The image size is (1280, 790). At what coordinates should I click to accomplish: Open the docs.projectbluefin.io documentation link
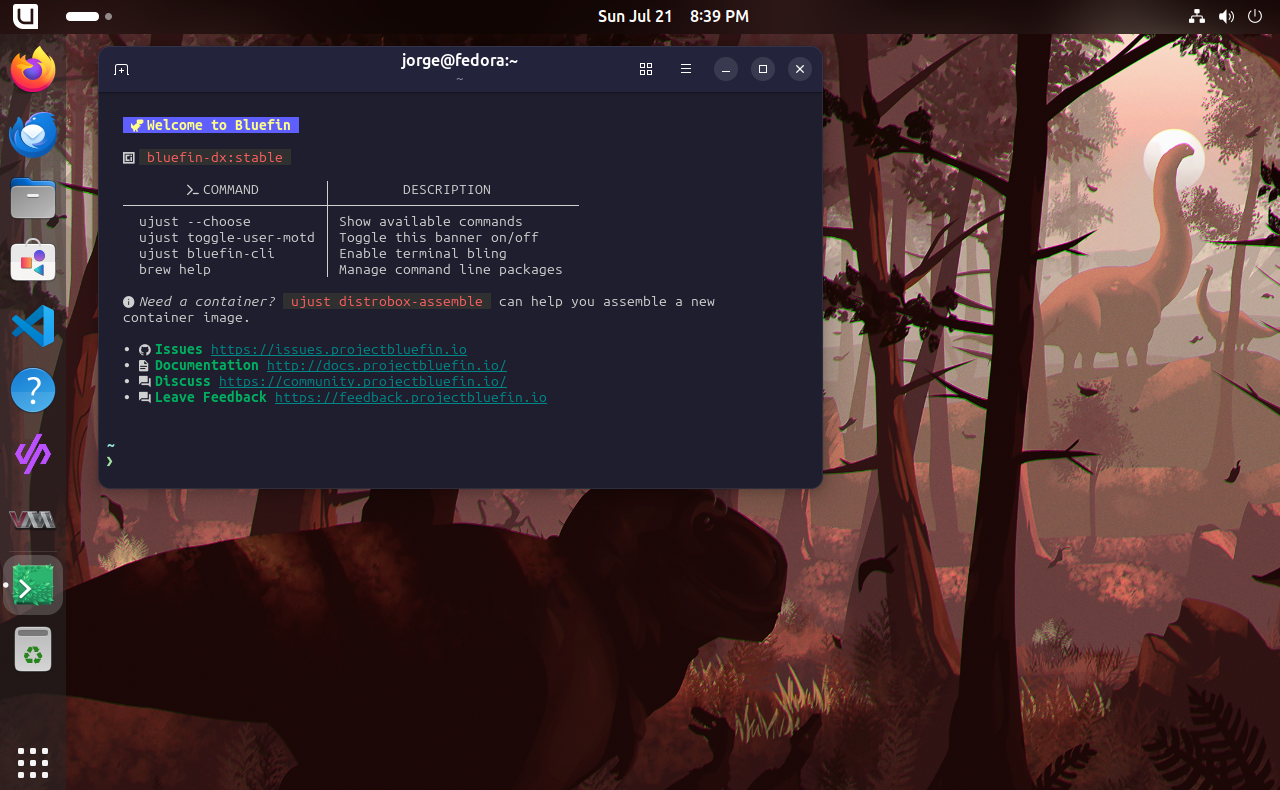pos(386,365)
